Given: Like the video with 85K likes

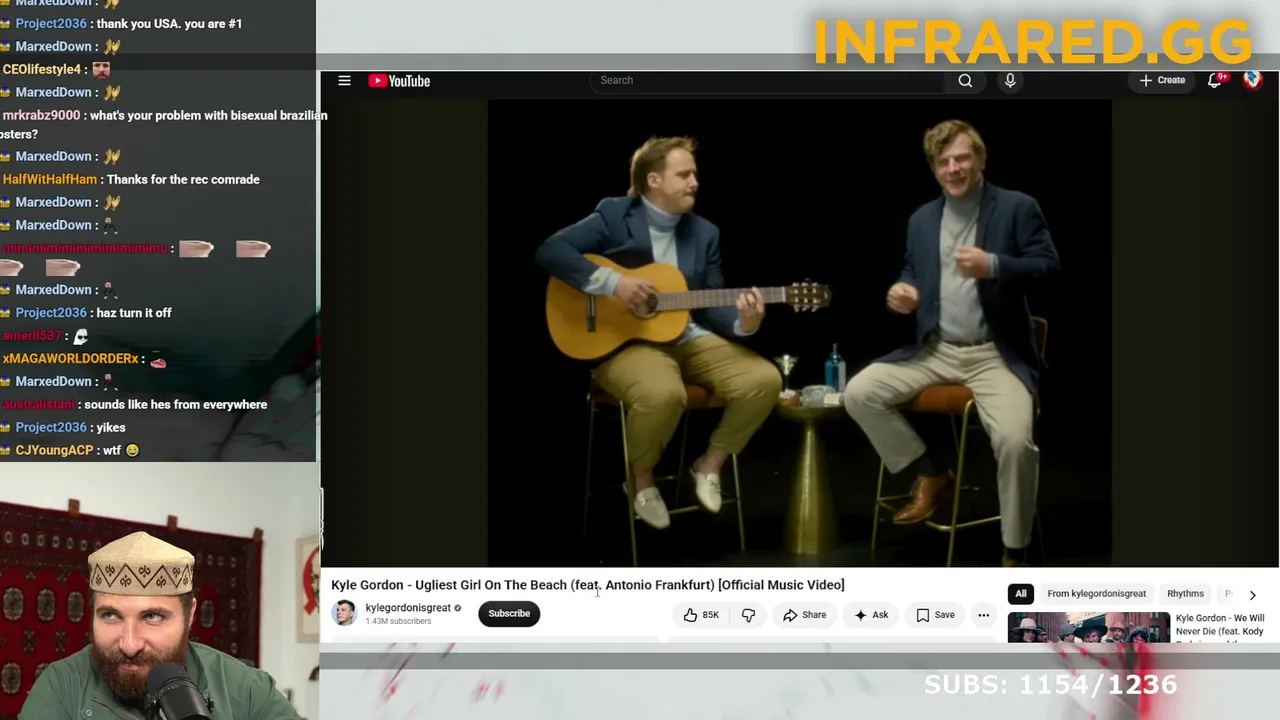Looking at the screenshot, I should [701, 615].
